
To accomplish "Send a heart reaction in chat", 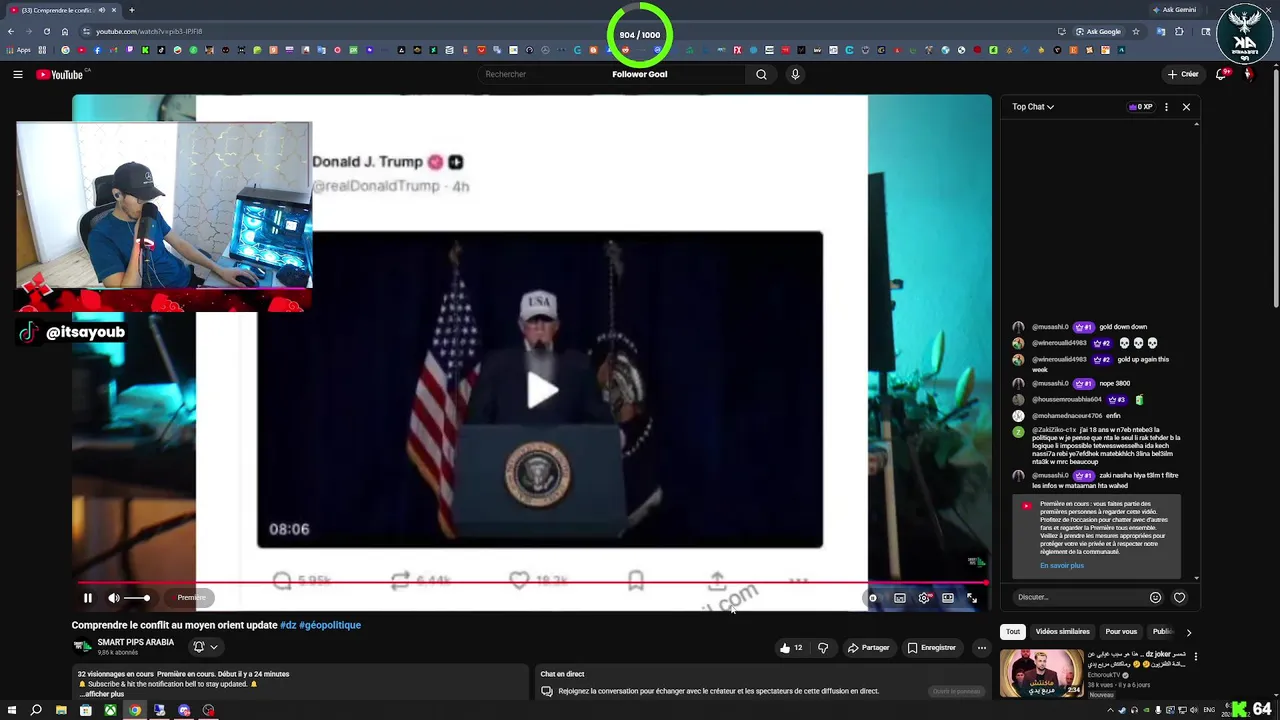I will 1179,597.
